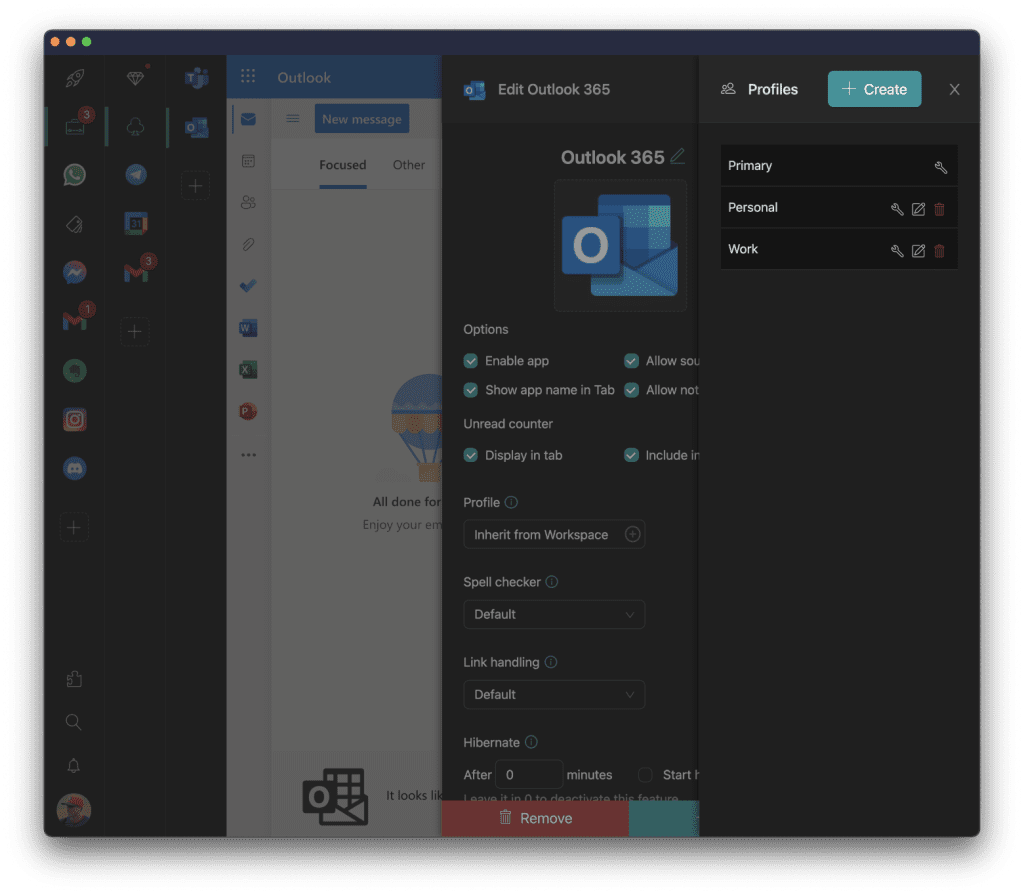Viewport: 1024px width, 895px height.
Task: Click the wrench icon on the Work profile
Action: click(x=897, y=250)
